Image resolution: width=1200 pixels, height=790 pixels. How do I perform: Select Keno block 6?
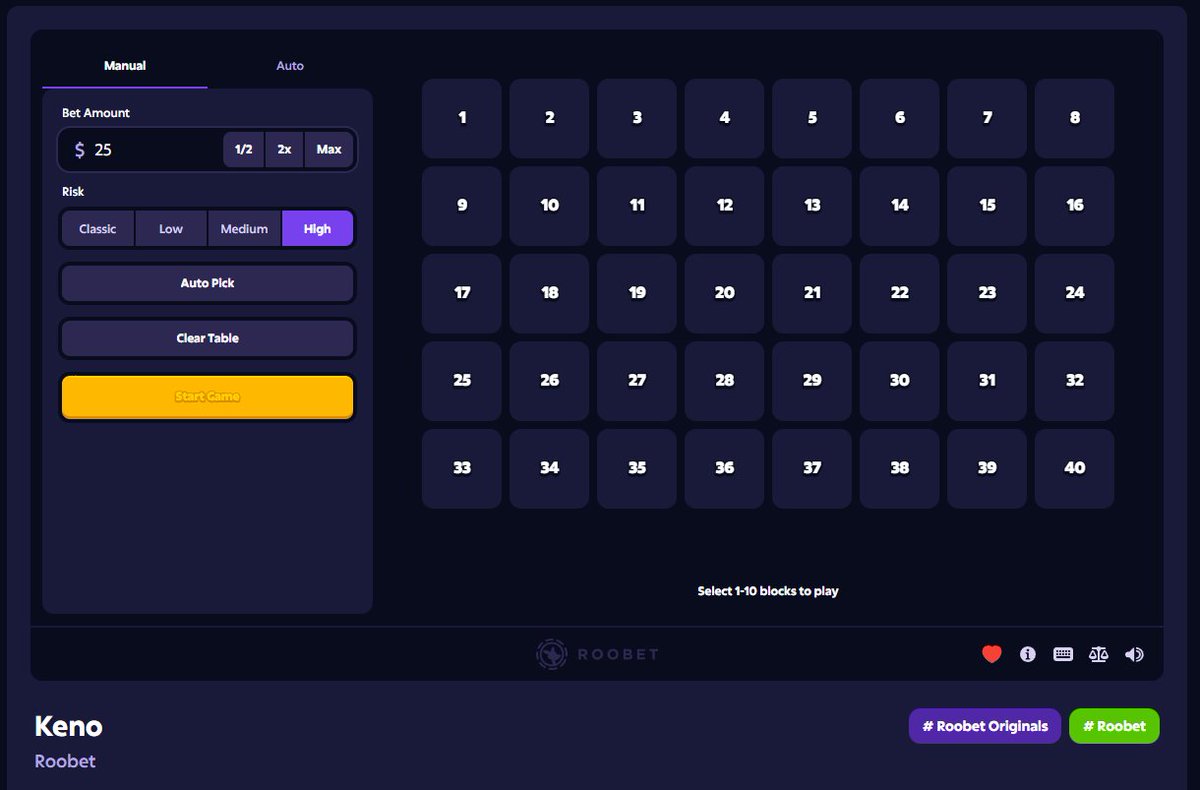899,118
